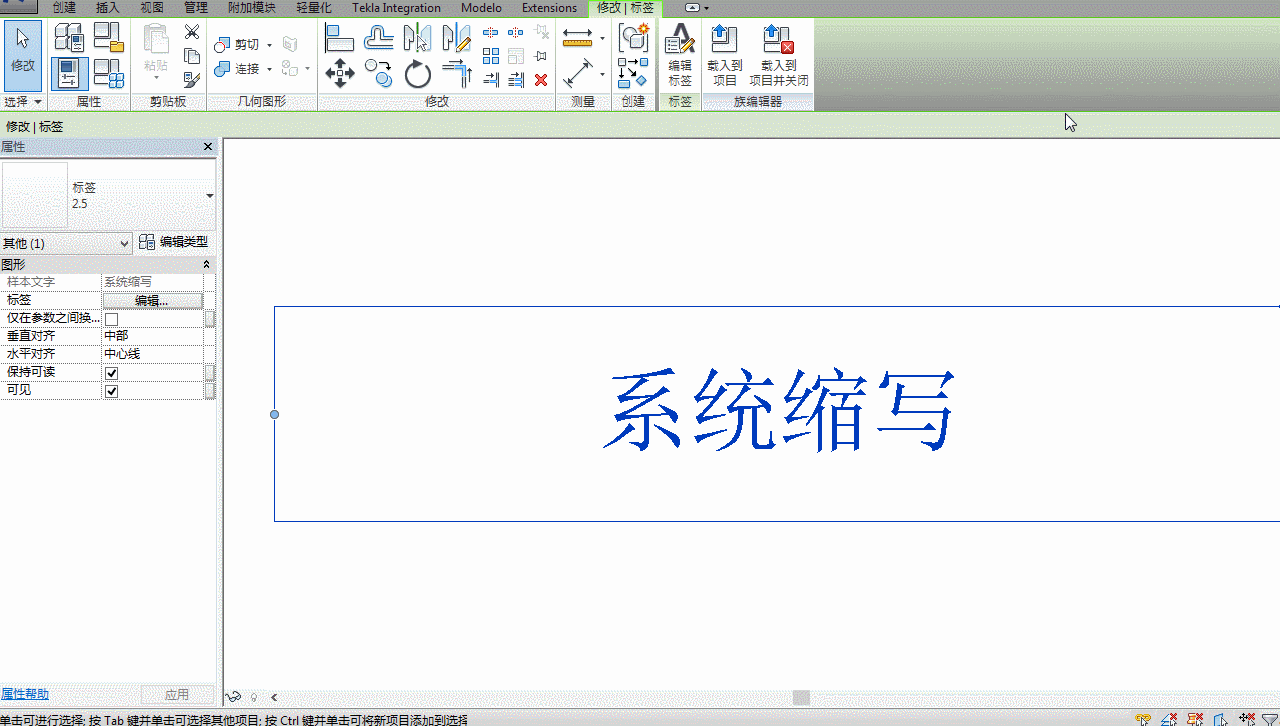This screenshot has width=1280, height=726.
Task: Select the 系统缩写 label in the canvas
Action: [780, 411]
